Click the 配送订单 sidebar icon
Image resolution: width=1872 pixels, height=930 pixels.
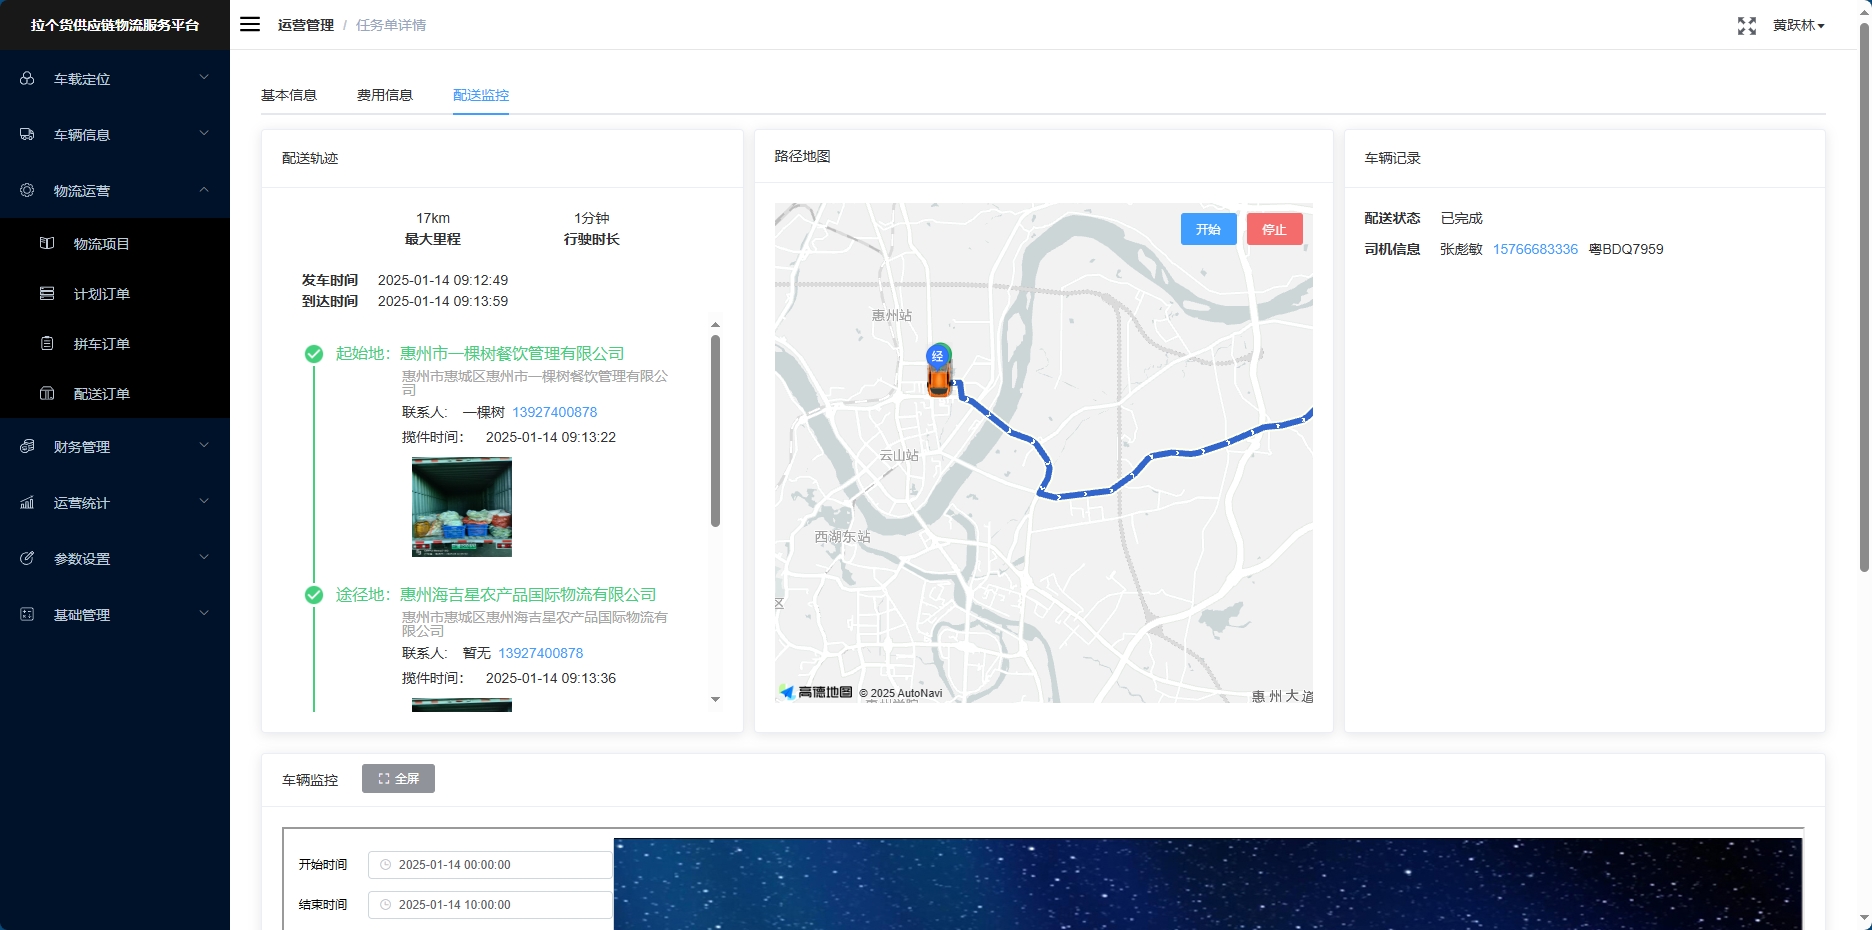[47, 393]
